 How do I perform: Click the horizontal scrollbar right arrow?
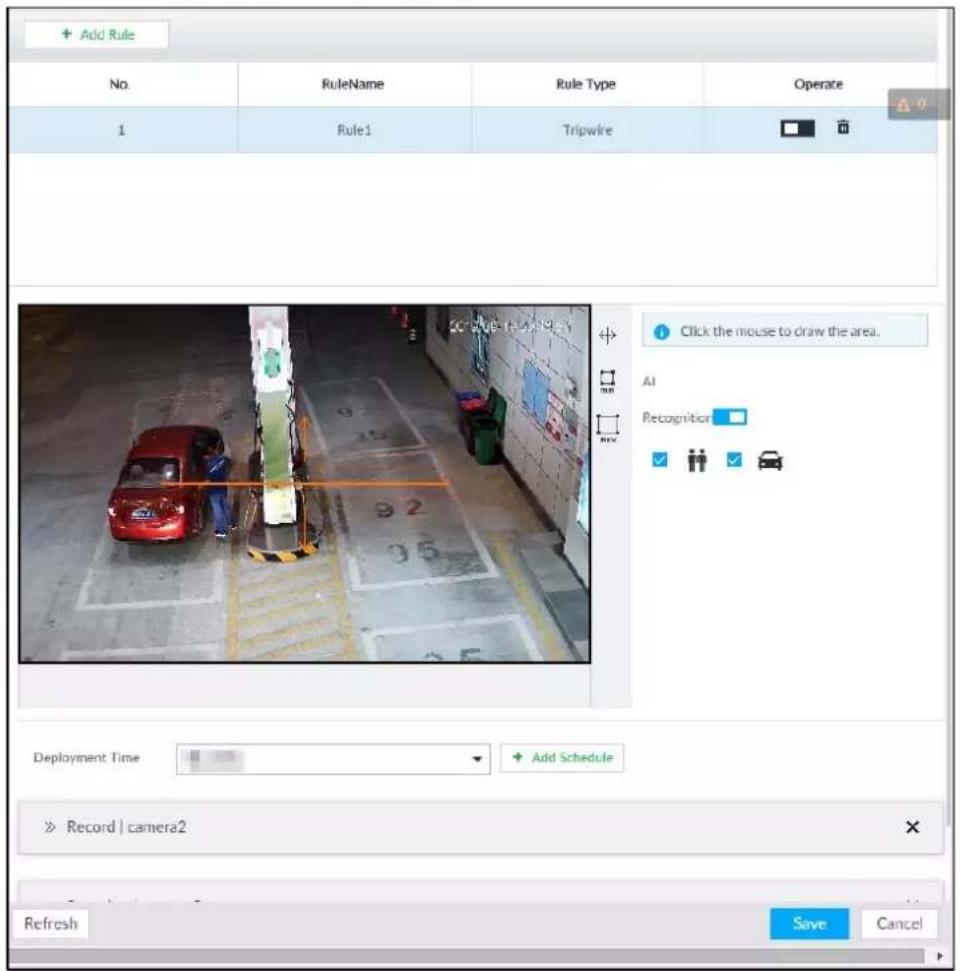tap(940, 956)
